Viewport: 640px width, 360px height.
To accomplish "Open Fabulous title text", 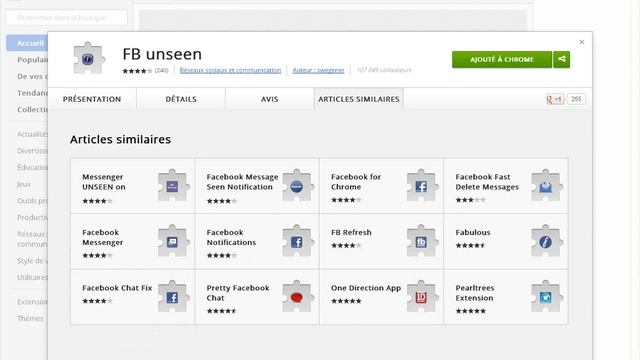I will click(x=473, y=232).
